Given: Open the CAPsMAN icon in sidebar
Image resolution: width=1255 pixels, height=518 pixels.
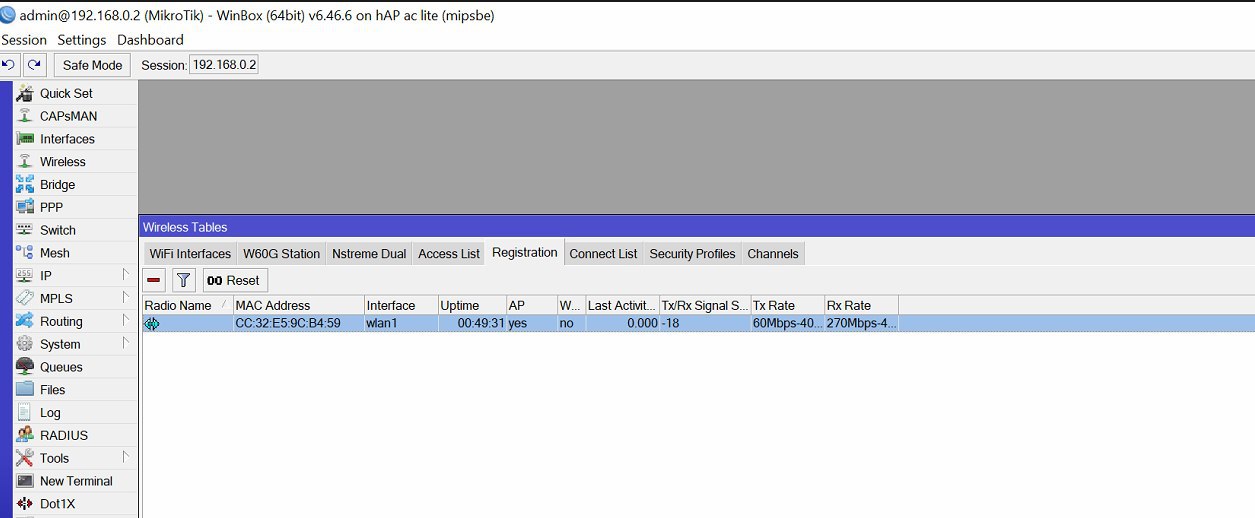Looking at the screenshot, I should (x=25, y=116).
